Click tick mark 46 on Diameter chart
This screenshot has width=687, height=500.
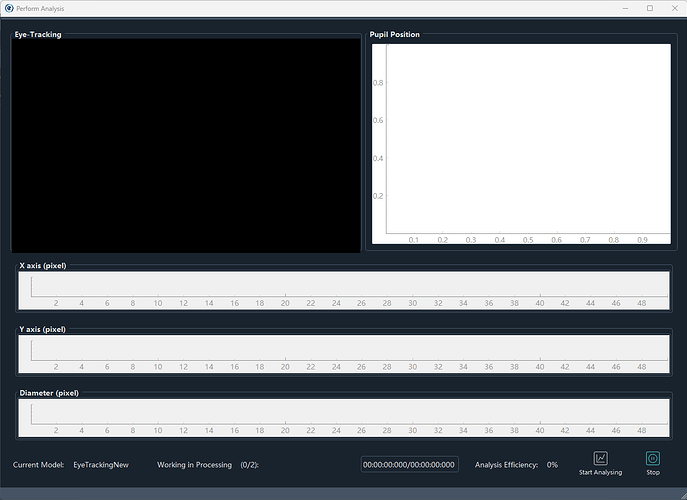[616, 430]
